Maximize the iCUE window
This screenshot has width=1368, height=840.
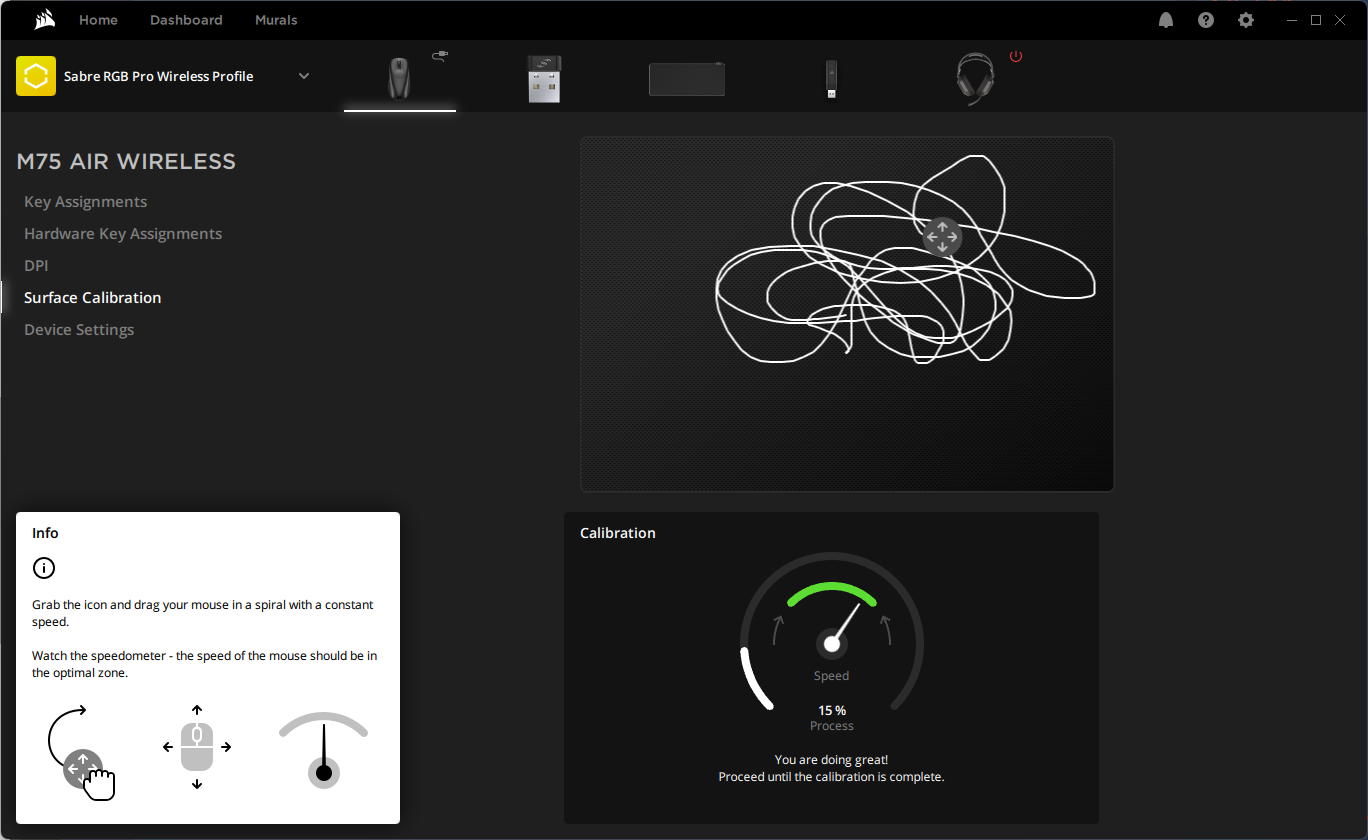pyautogui.click(x=1316, y=20)
